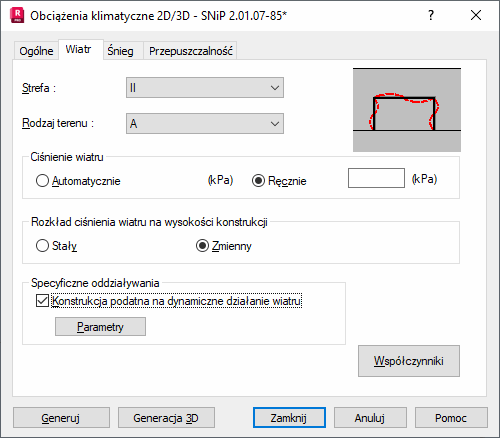The height and width of the screenshot is (438, 500).
Task: Choose the Stały pressure distribution option
Action: tap(42, 246)
